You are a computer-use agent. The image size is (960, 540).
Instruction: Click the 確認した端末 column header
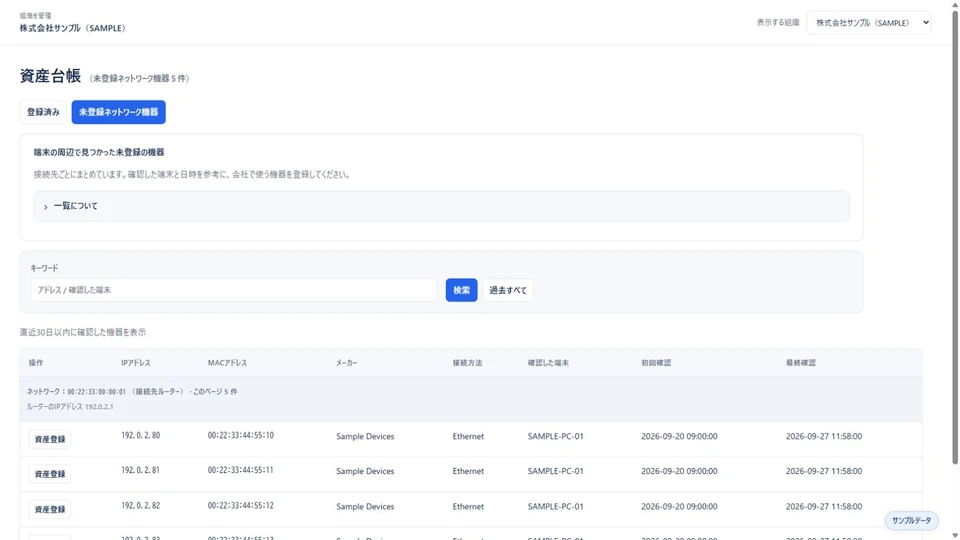[x=548, y=363]
